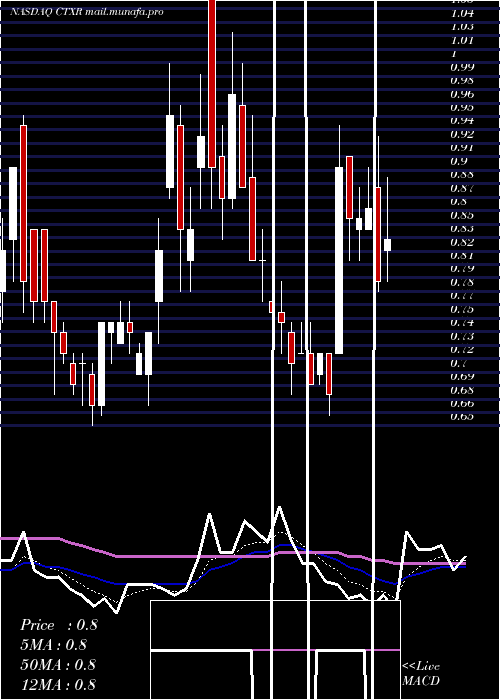
Task: Click the 0.72 price axis label
Action: point(462,350)
